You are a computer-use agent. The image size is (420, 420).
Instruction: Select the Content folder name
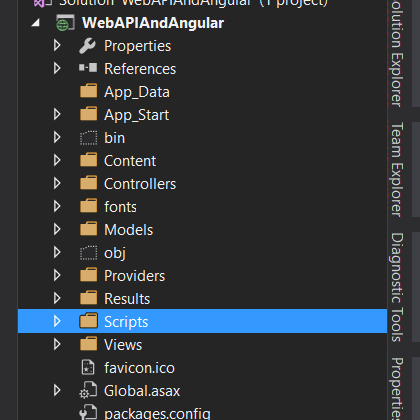130,161
